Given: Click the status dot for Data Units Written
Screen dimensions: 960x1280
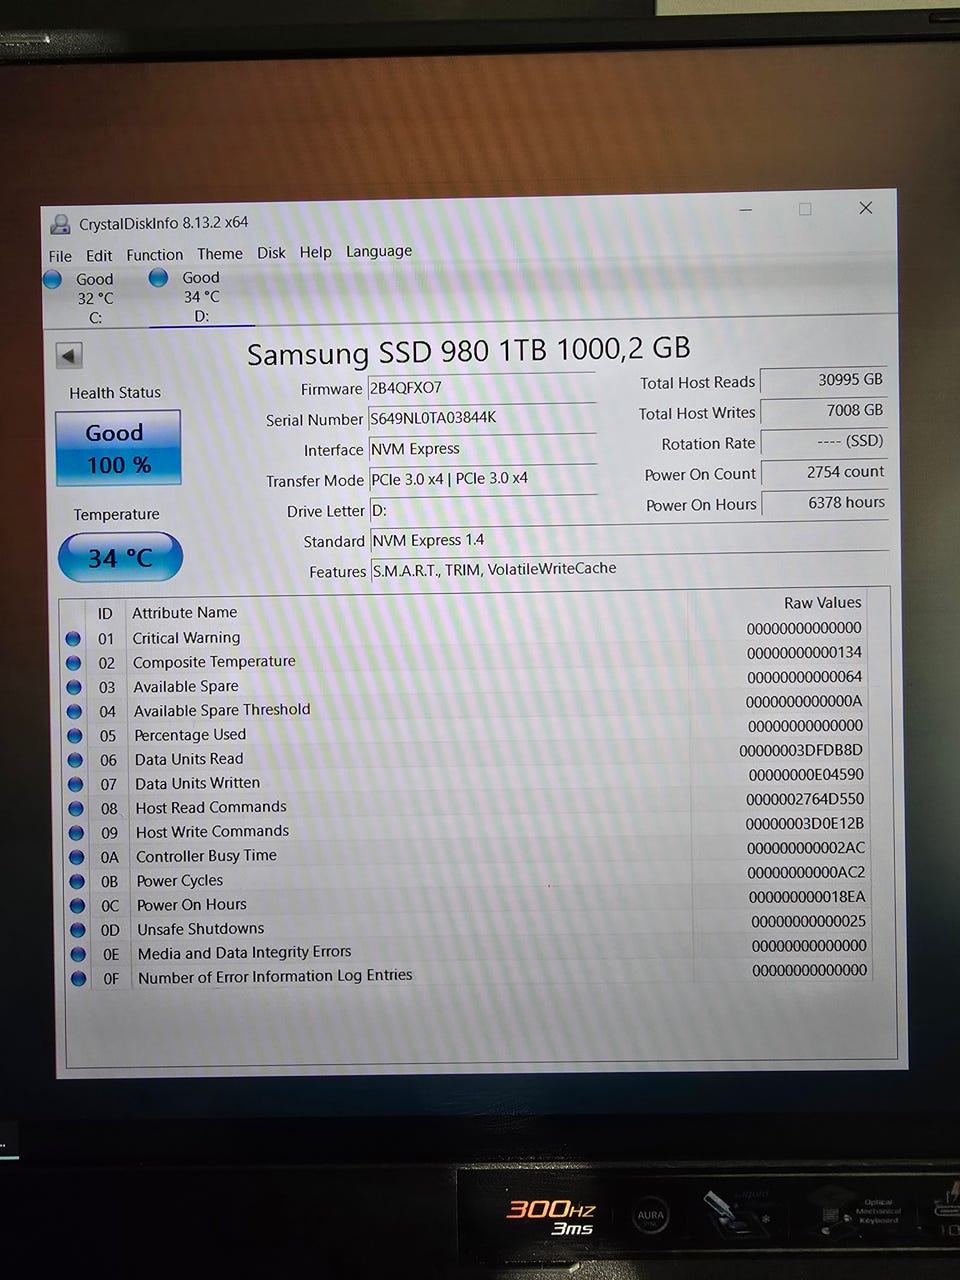Looking at the screenshot, I should coord(75,784).
